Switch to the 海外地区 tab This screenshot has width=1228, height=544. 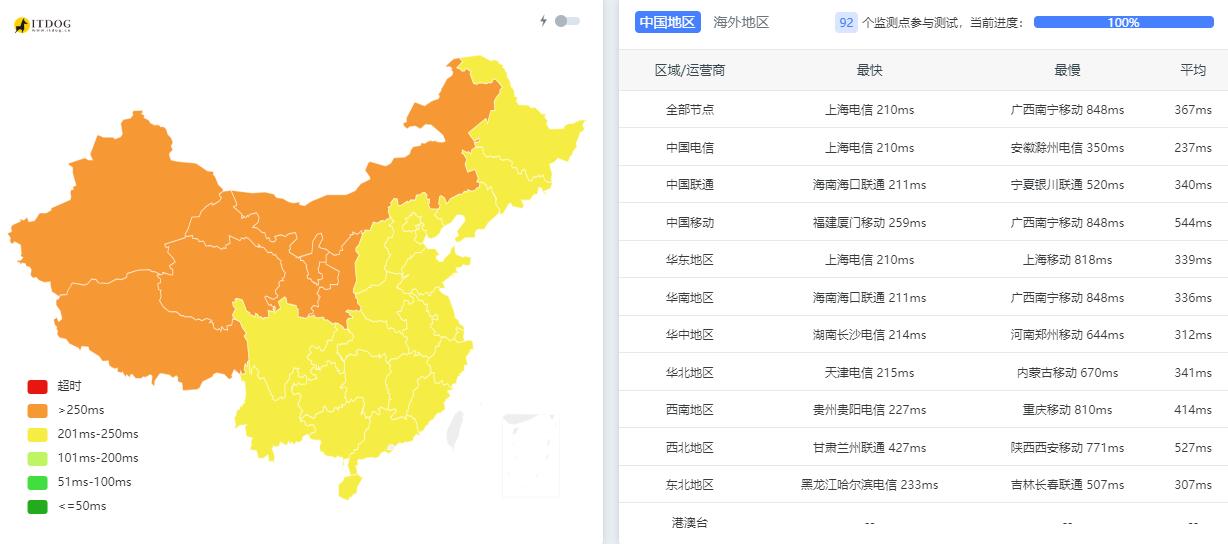coord(741,22)
